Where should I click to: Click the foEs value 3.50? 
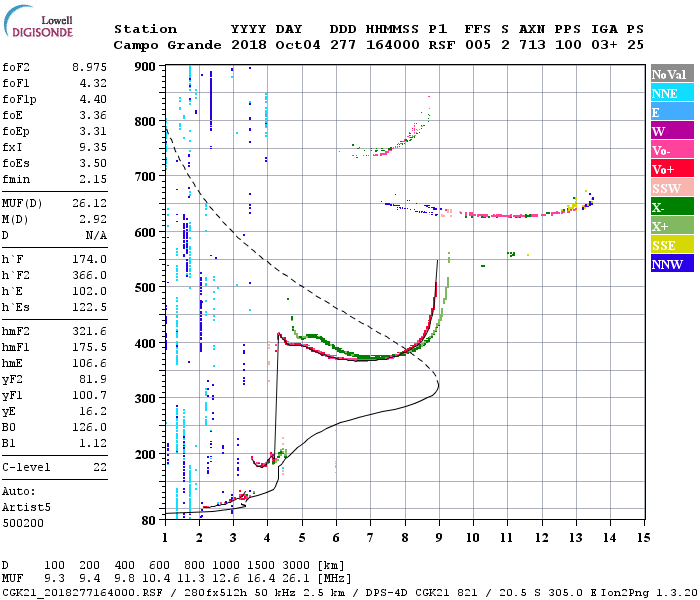[x=93, y=163]
